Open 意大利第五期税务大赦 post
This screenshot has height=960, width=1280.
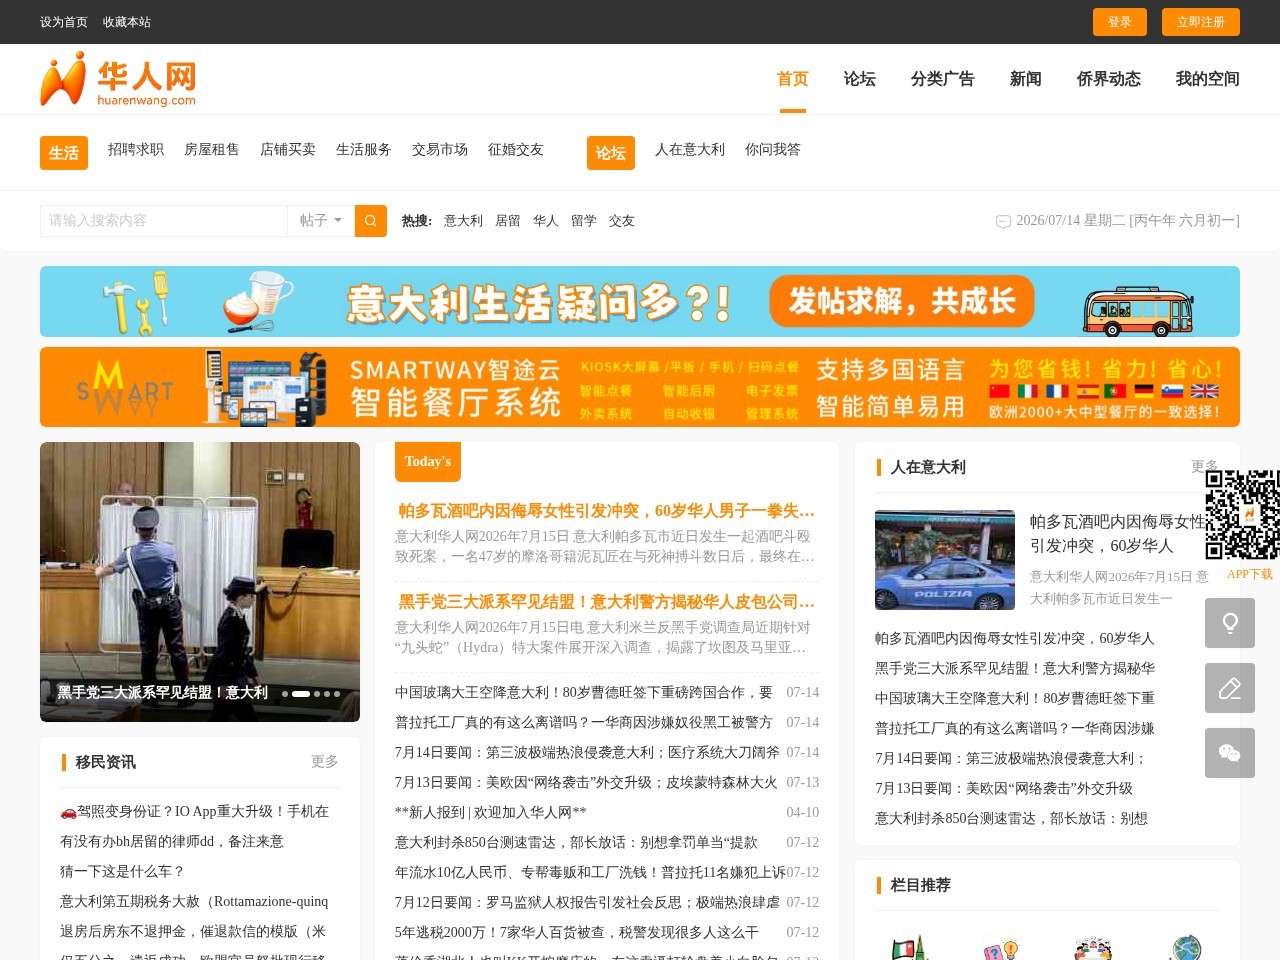(194, 901)
